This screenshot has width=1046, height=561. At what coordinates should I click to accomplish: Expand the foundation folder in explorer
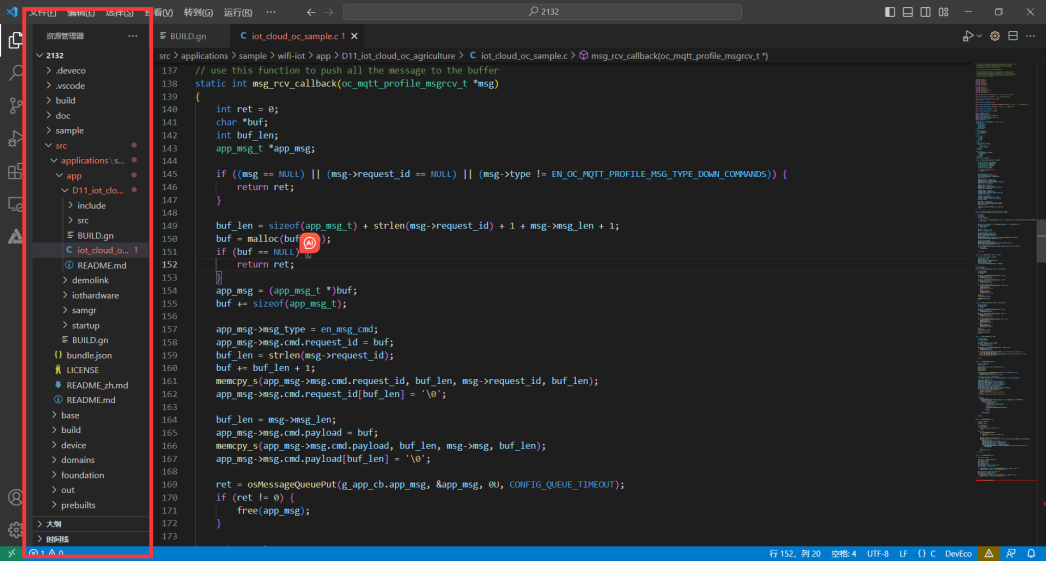82,475
